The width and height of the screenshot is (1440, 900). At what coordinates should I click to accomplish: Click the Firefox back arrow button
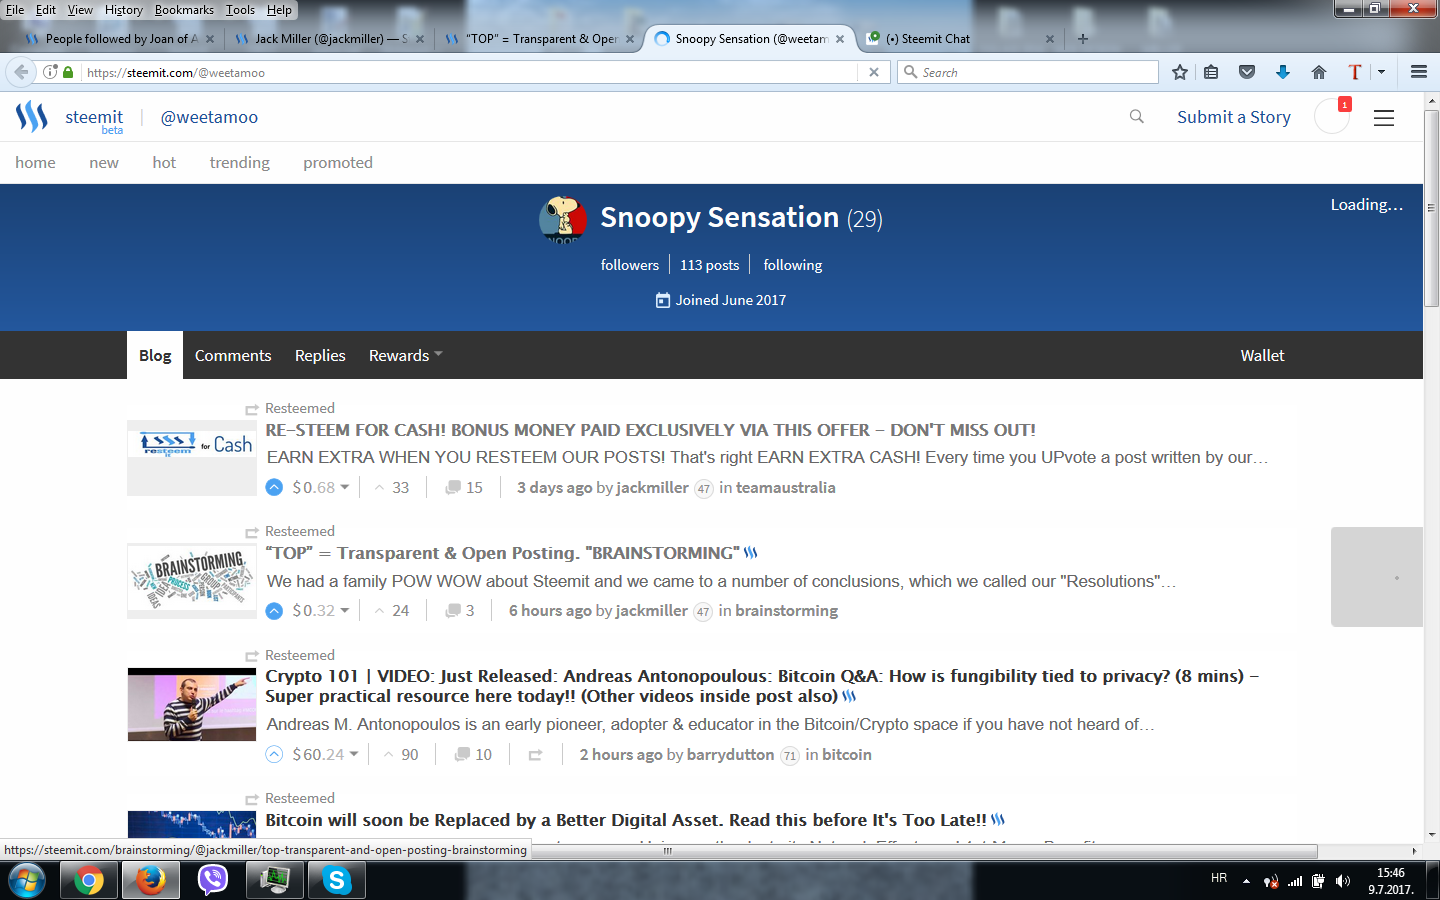(x=21, y=72)
